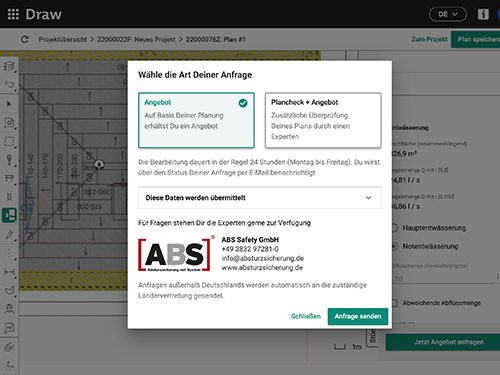Image resolution: width=500 pixels, height=375 pixels.
Task: Select the Notentwässerung radio button
Action: pos(395,246)
